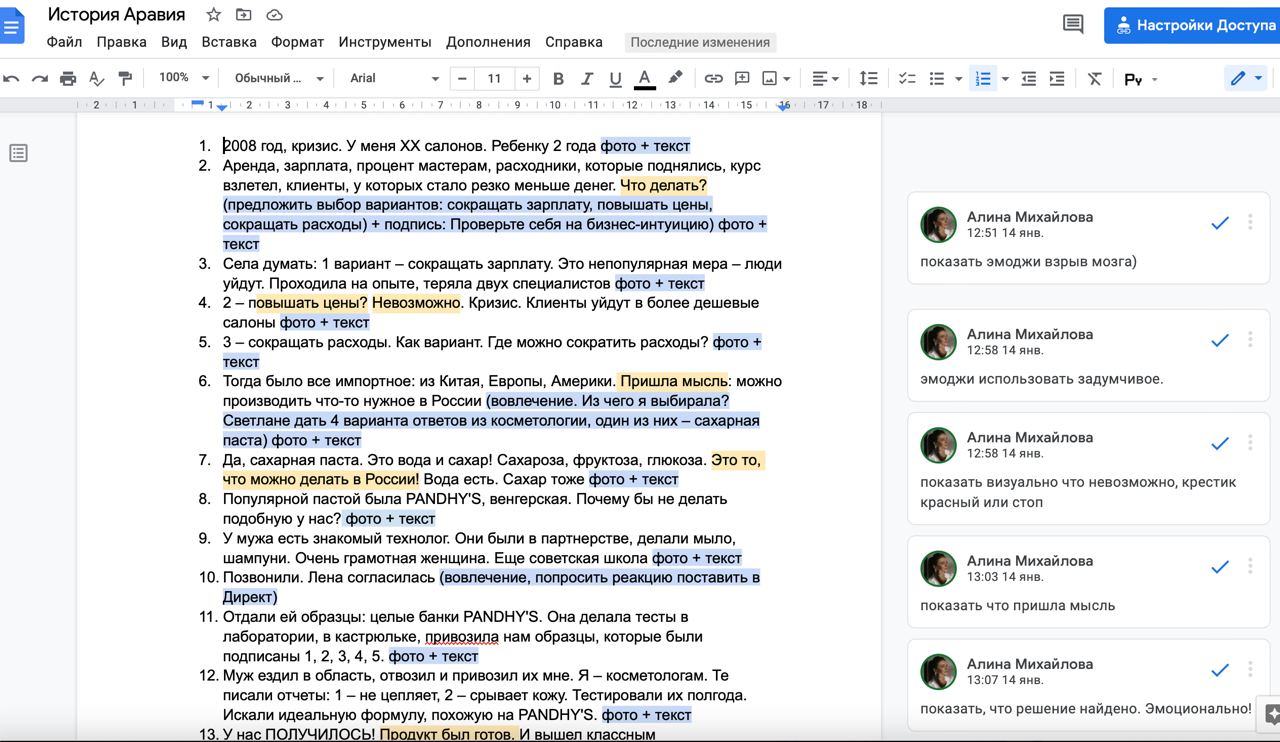Show document outline in left sidebar
Image resolution: width=1280 pixels, height=742 pixels.
pyautogui.click(x=18, y=153)
